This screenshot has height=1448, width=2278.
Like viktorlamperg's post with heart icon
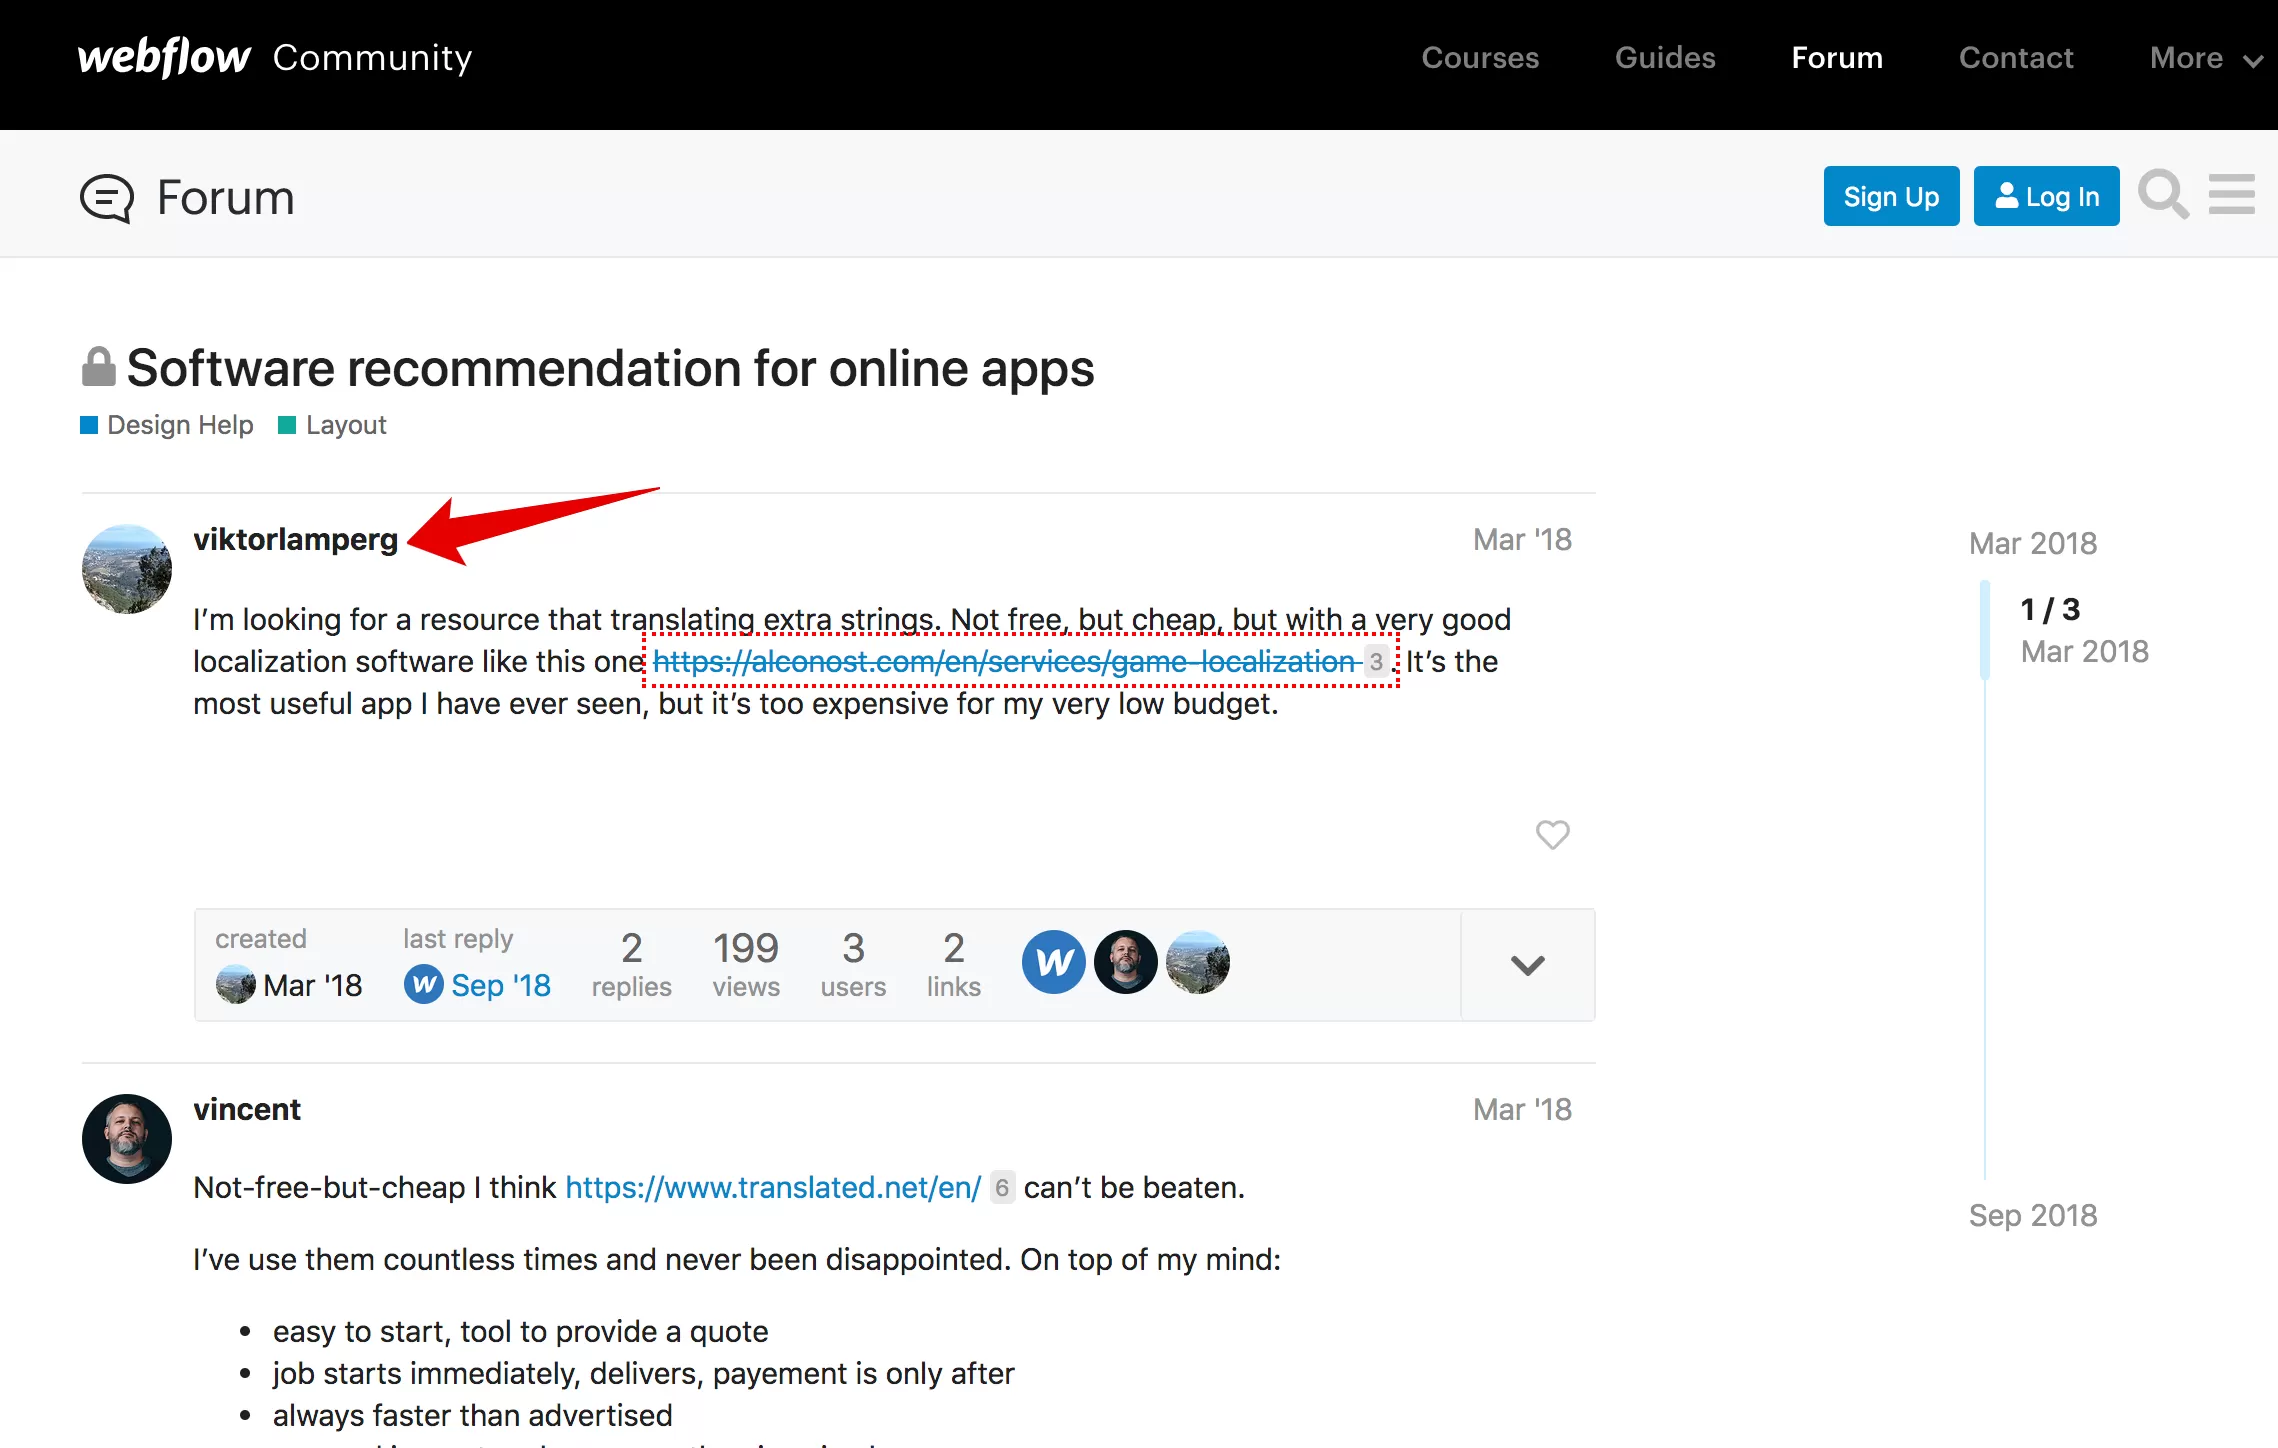[1552, 834]
